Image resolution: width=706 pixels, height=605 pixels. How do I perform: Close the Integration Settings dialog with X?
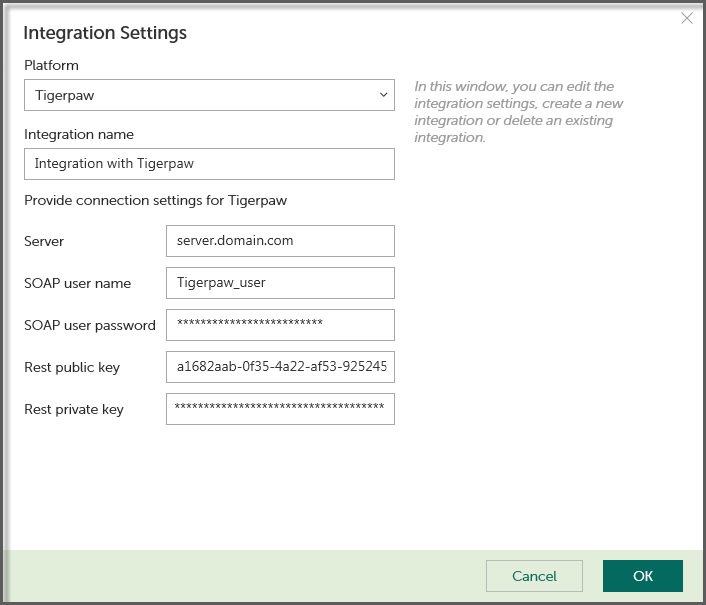pyautogui.click(x=687, y=18)
